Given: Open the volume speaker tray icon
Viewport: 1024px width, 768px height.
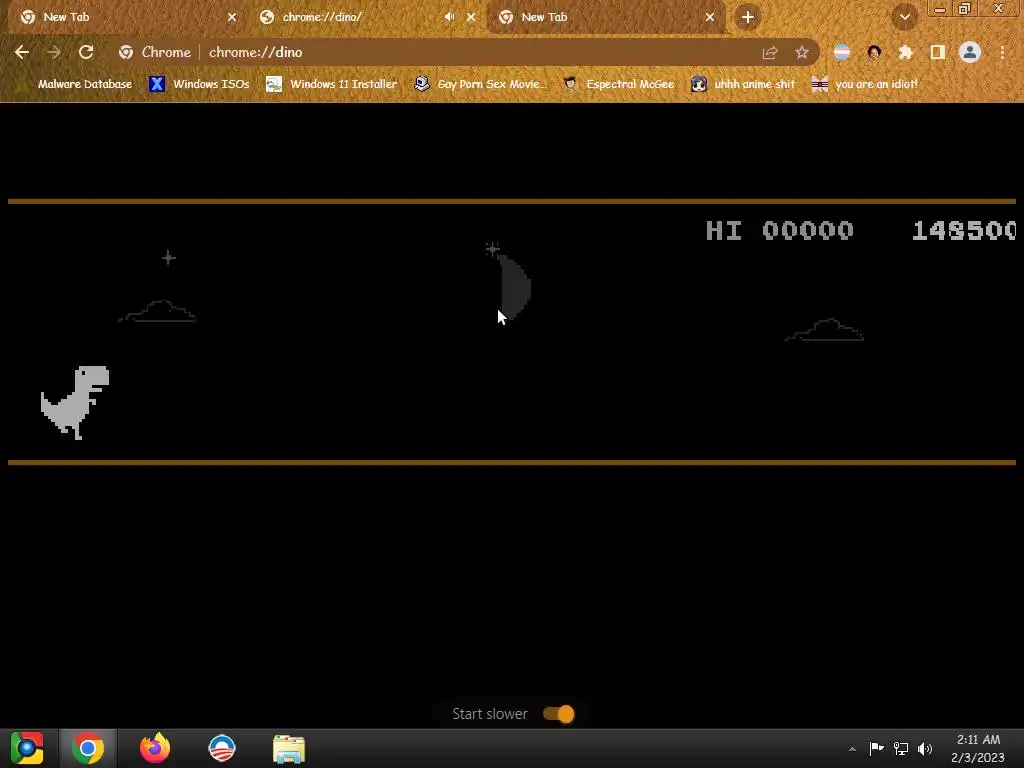Looking at the screenshot, I should (925, 748).
